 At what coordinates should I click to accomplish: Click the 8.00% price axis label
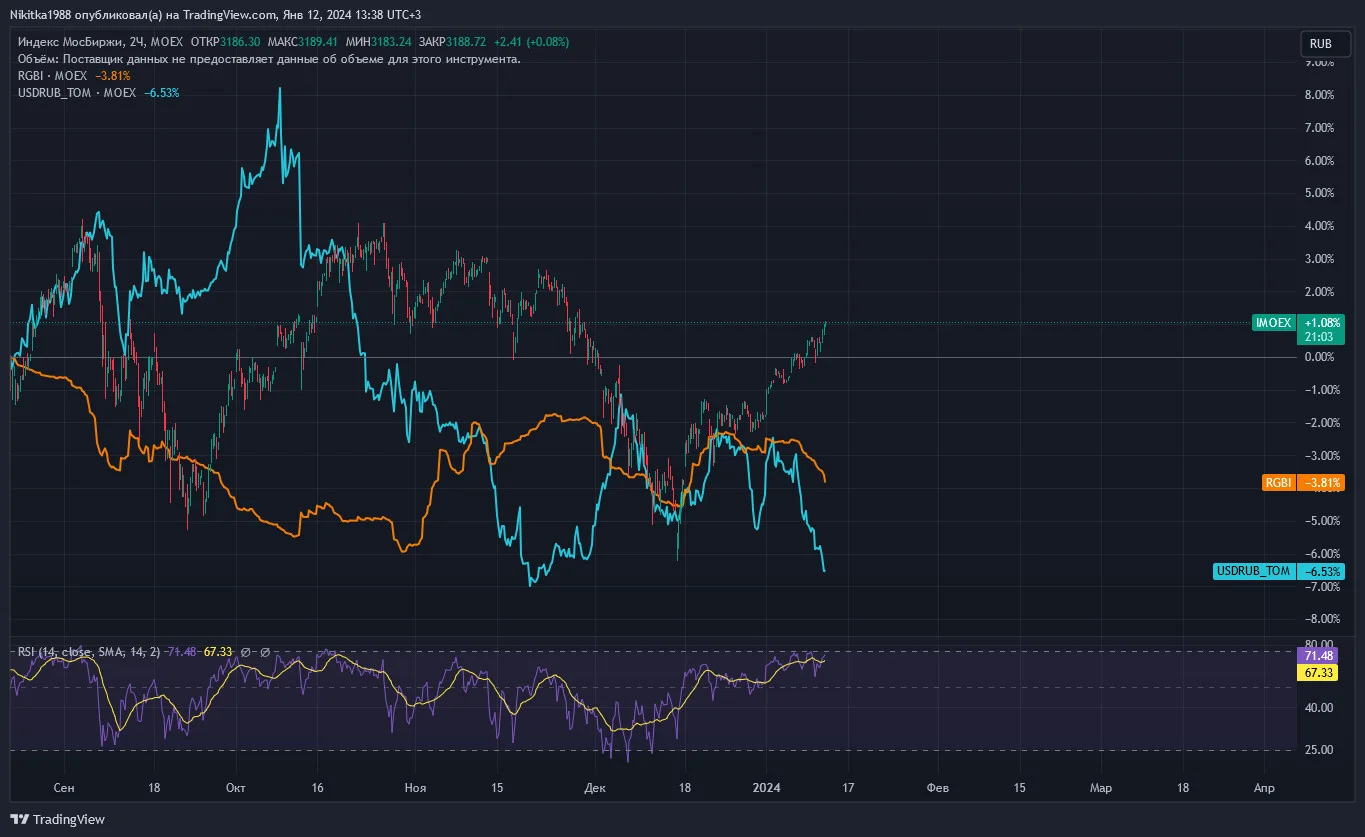click(1320, 95)
